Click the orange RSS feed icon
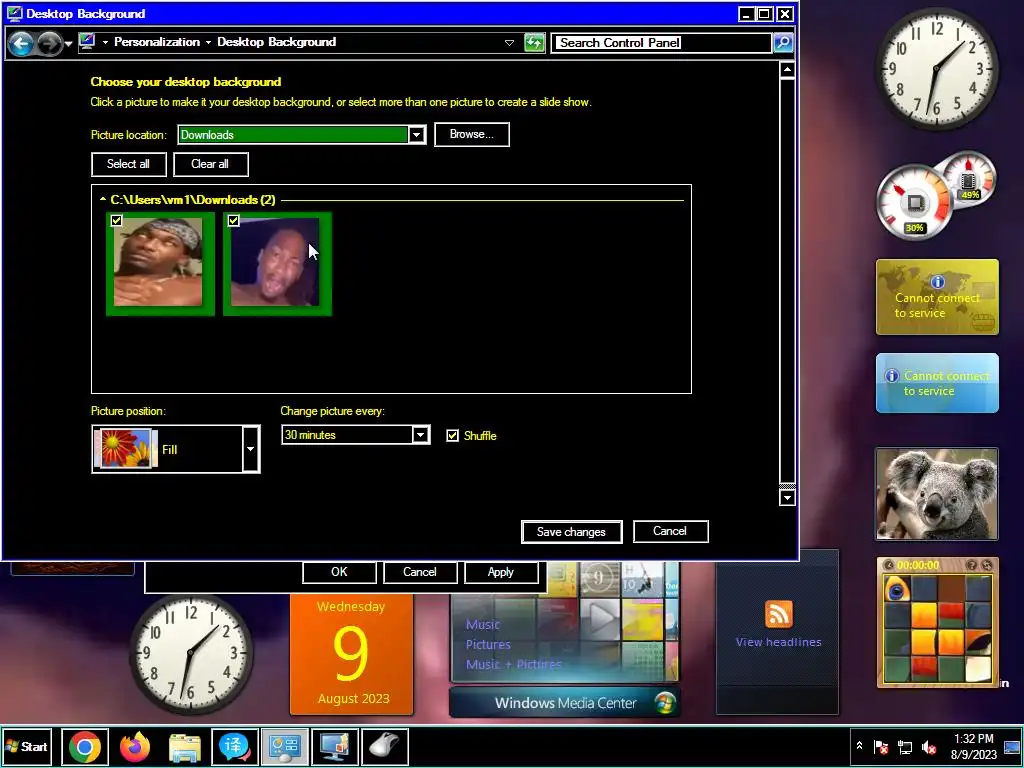Screen dimensions: 1024x768 click(778, 614)
